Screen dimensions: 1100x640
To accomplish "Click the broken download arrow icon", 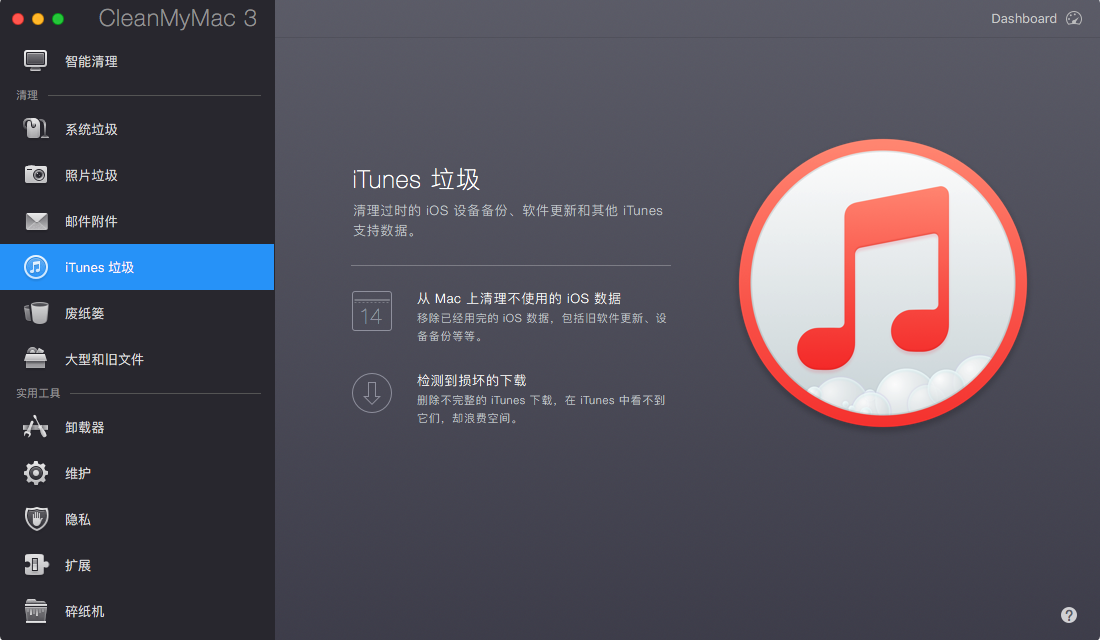I will click(372, 392).
